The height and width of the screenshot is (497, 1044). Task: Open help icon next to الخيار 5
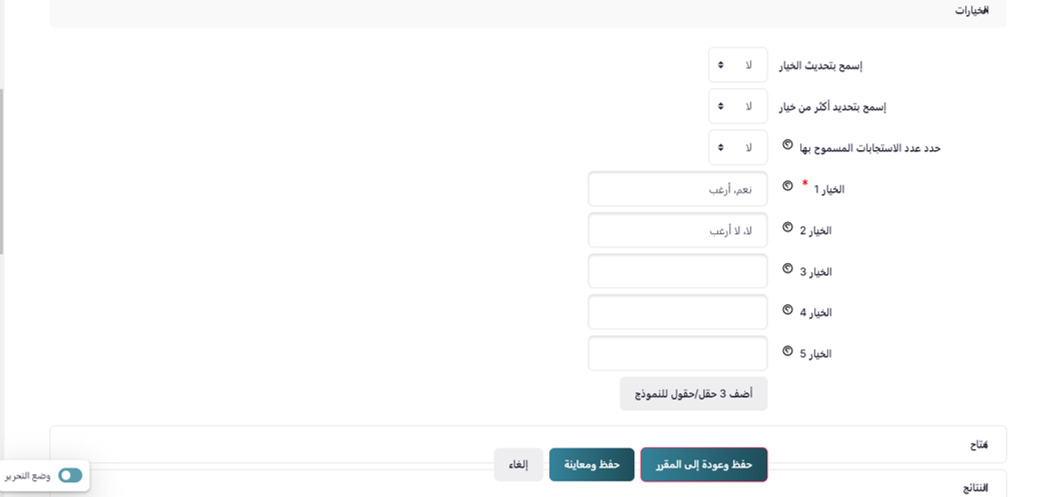click(x=788, y=351)
